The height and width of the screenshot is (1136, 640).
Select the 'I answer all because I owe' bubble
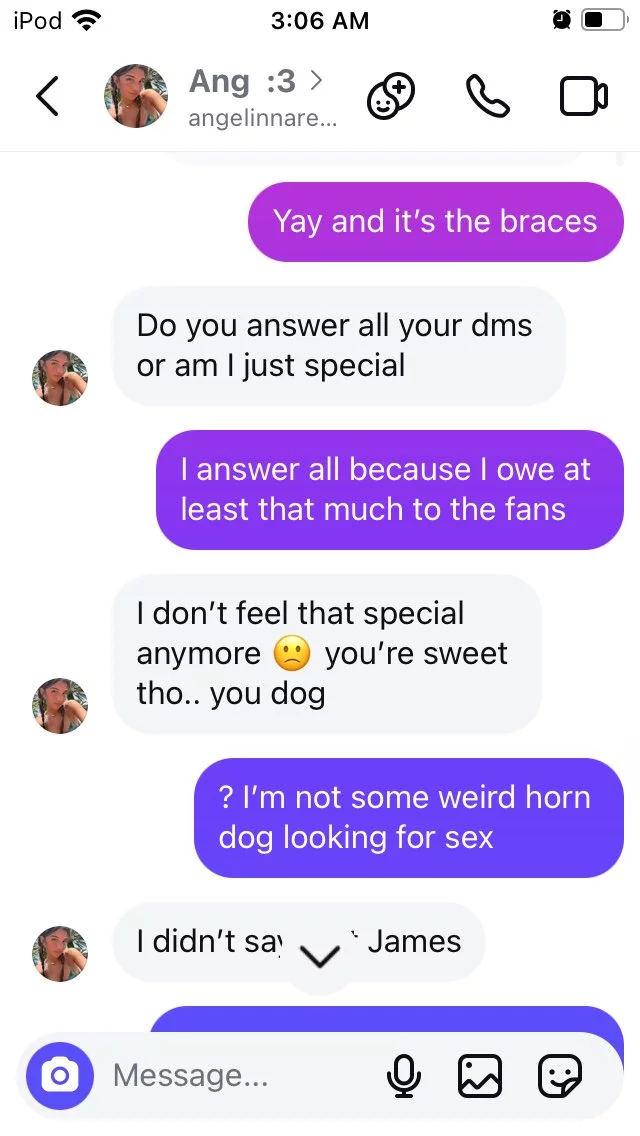tap(390, 490)
